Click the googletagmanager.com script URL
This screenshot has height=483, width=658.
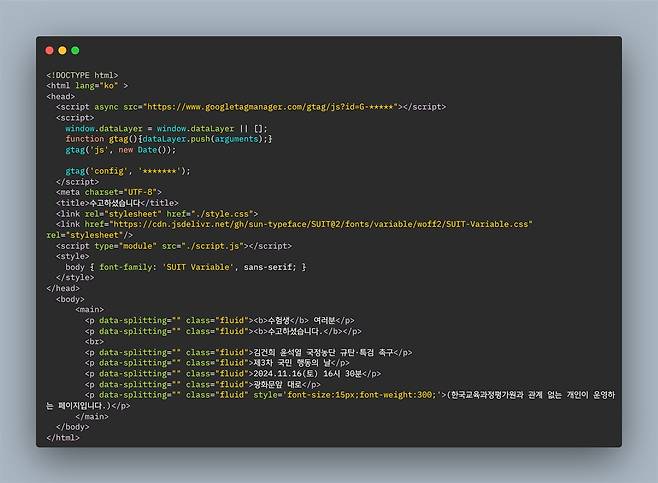[272, 107]
